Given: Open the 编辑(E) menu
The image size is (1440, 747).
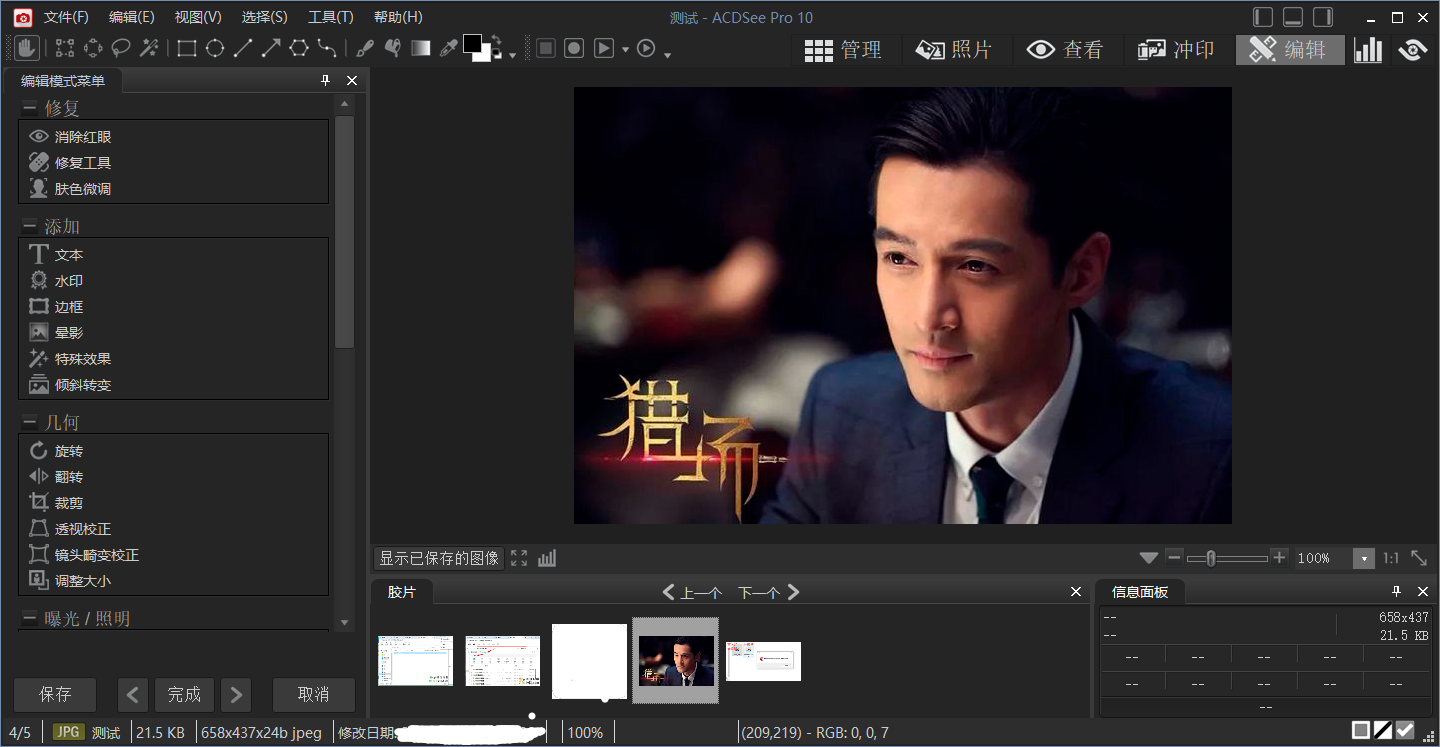Looking at the screenshot, I should 131,17.
